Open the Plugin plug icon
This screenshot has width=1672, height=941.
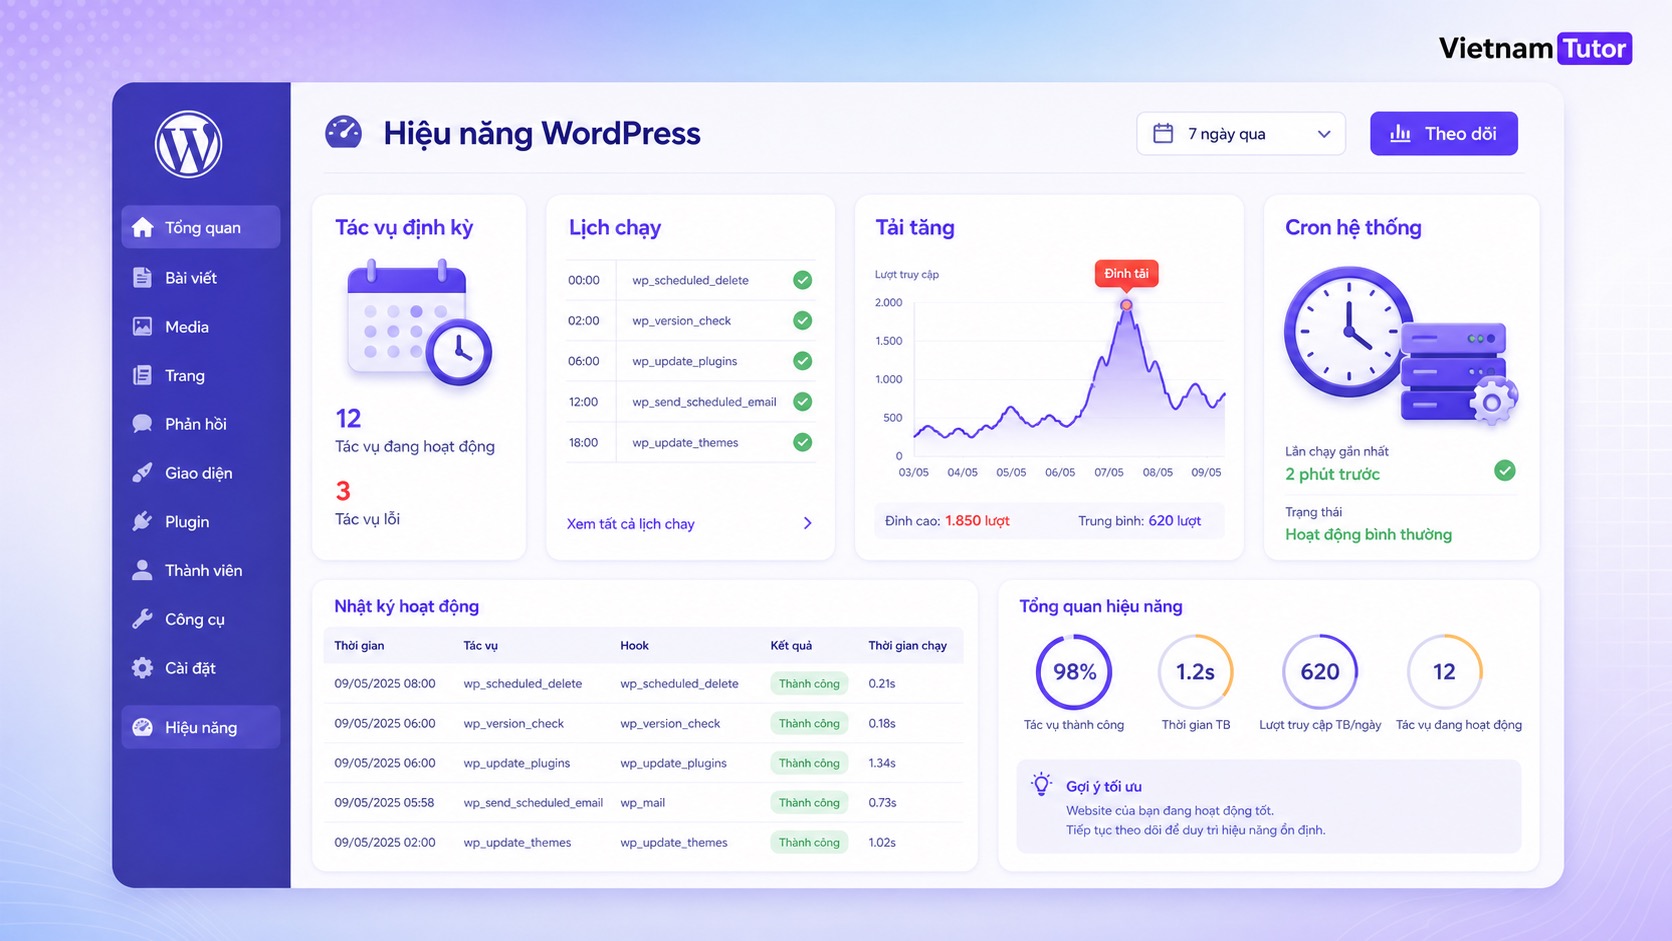point(142,521)
